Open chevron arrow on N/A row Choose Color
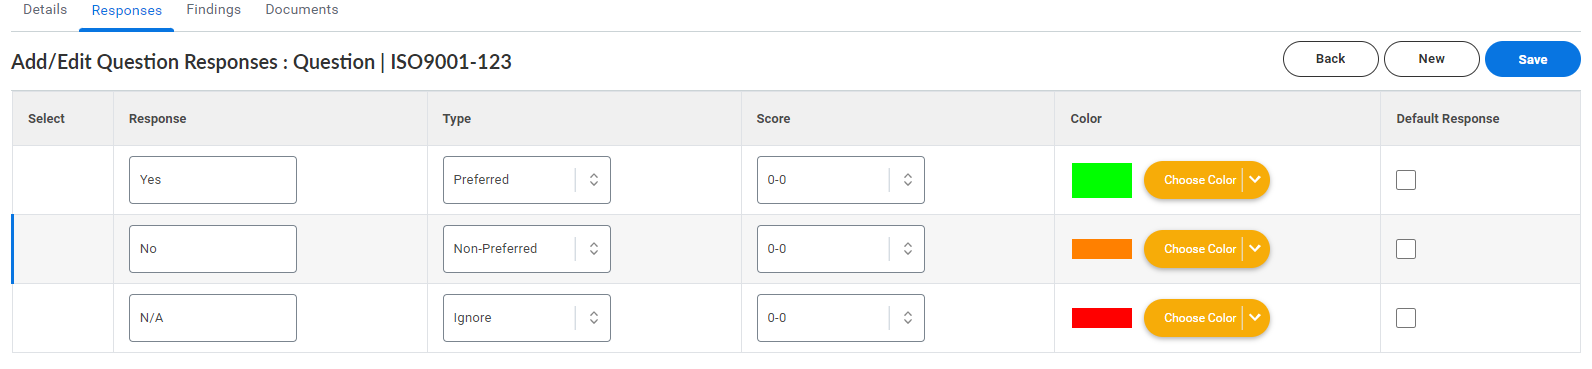Screen dimensions: 1592x369 [x=1255, y=318]
